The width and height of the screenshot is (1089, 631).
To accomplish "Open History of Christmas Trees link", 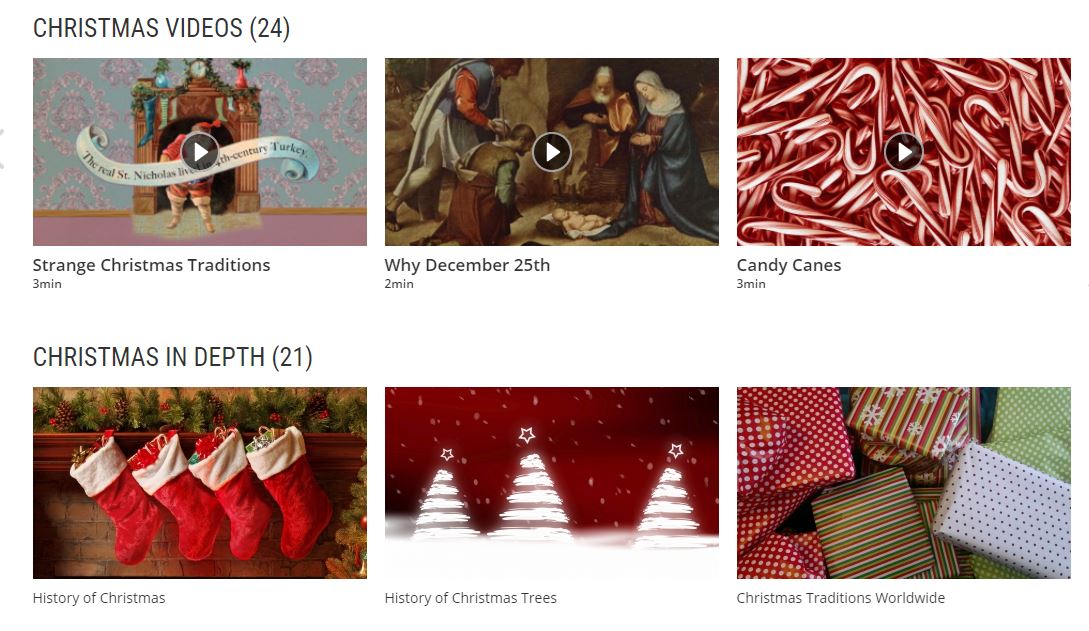I will tap(471, 598).
